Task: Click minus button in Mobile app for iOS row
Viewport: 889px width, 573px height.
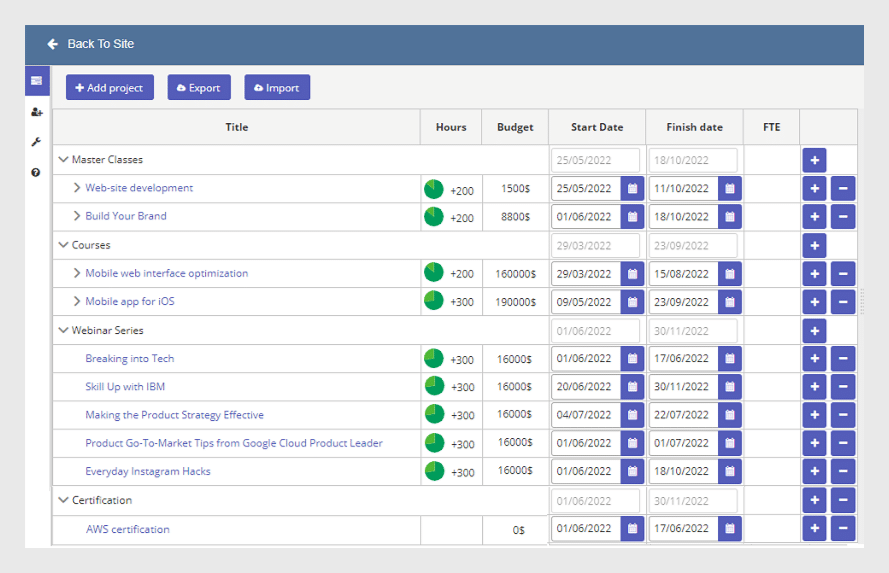Action: pyautogui.click(x=843, y=302)
